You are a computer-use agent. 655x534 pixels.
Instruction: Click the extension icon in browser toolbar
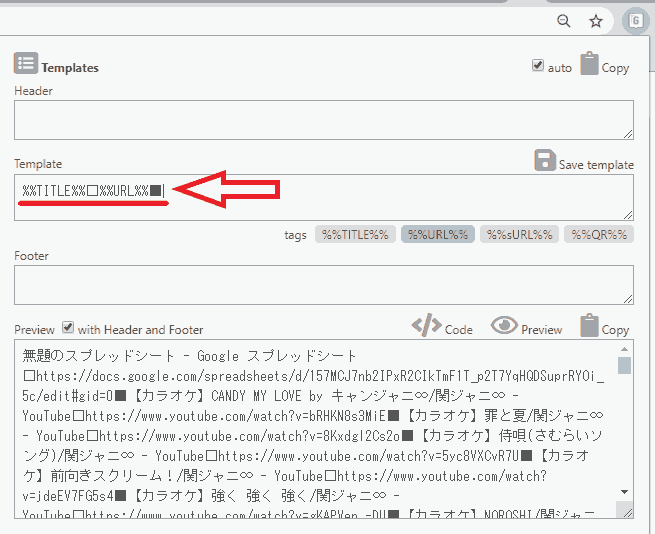pyautogui.click(x=635, y=20)
